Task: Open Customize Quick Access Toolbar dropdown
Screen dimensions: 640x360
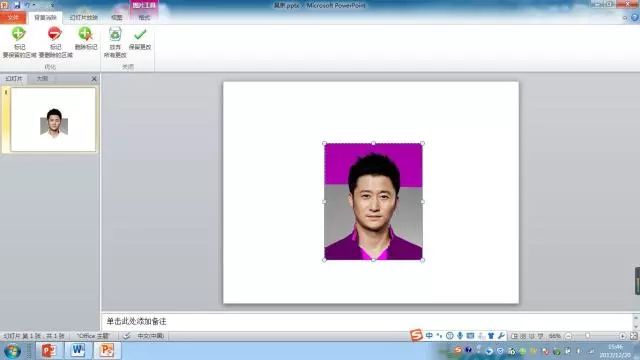Action: [x=53, y=5]
